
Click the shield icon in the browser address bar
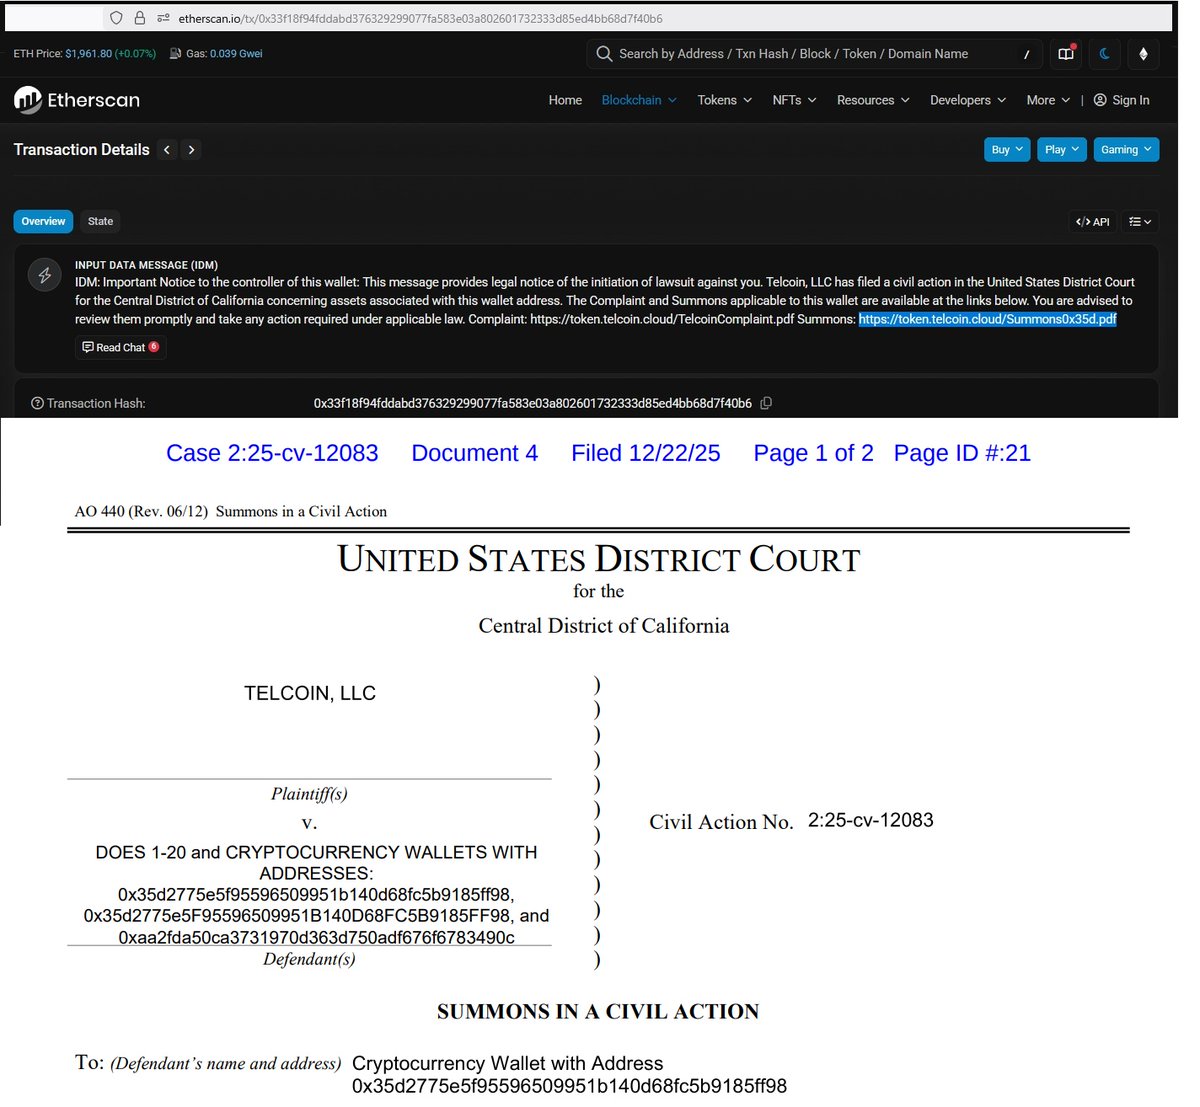pos(114,16)
